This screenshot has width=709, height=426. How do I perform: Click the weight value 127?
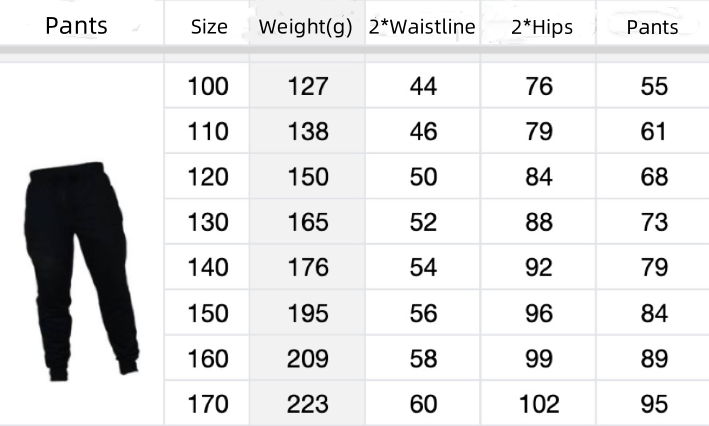(x=308, y=86)
